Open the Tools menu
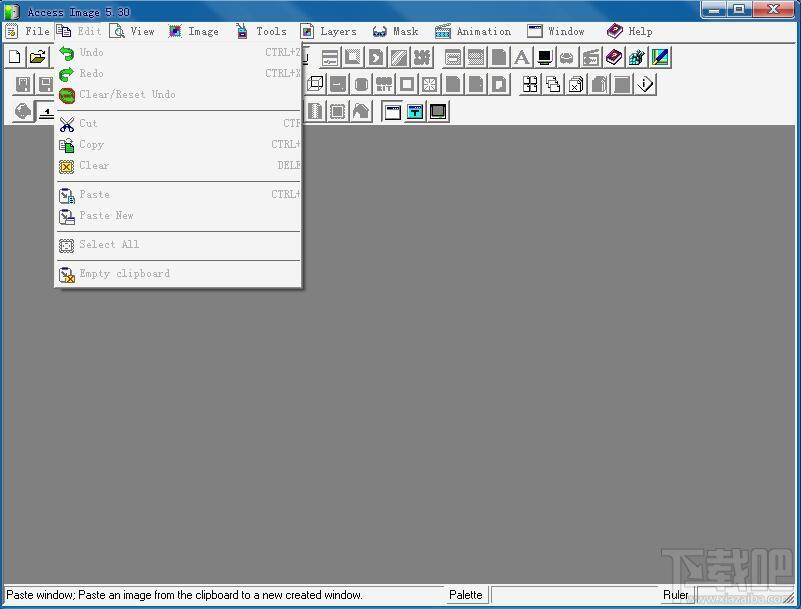The image size is (801, 609). (261, 31)
